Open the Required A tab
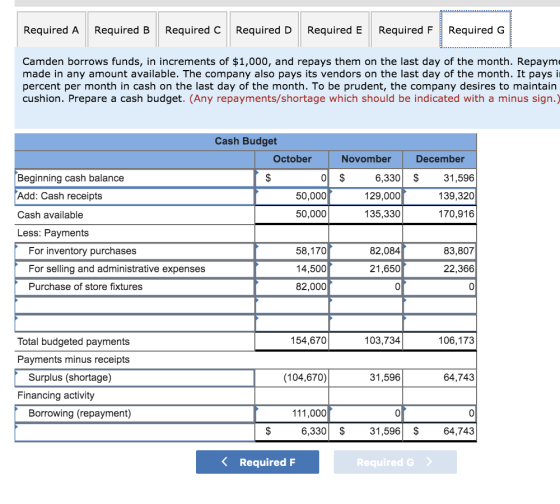Viewport: 560px width, 504px height. tap(51, 30)
